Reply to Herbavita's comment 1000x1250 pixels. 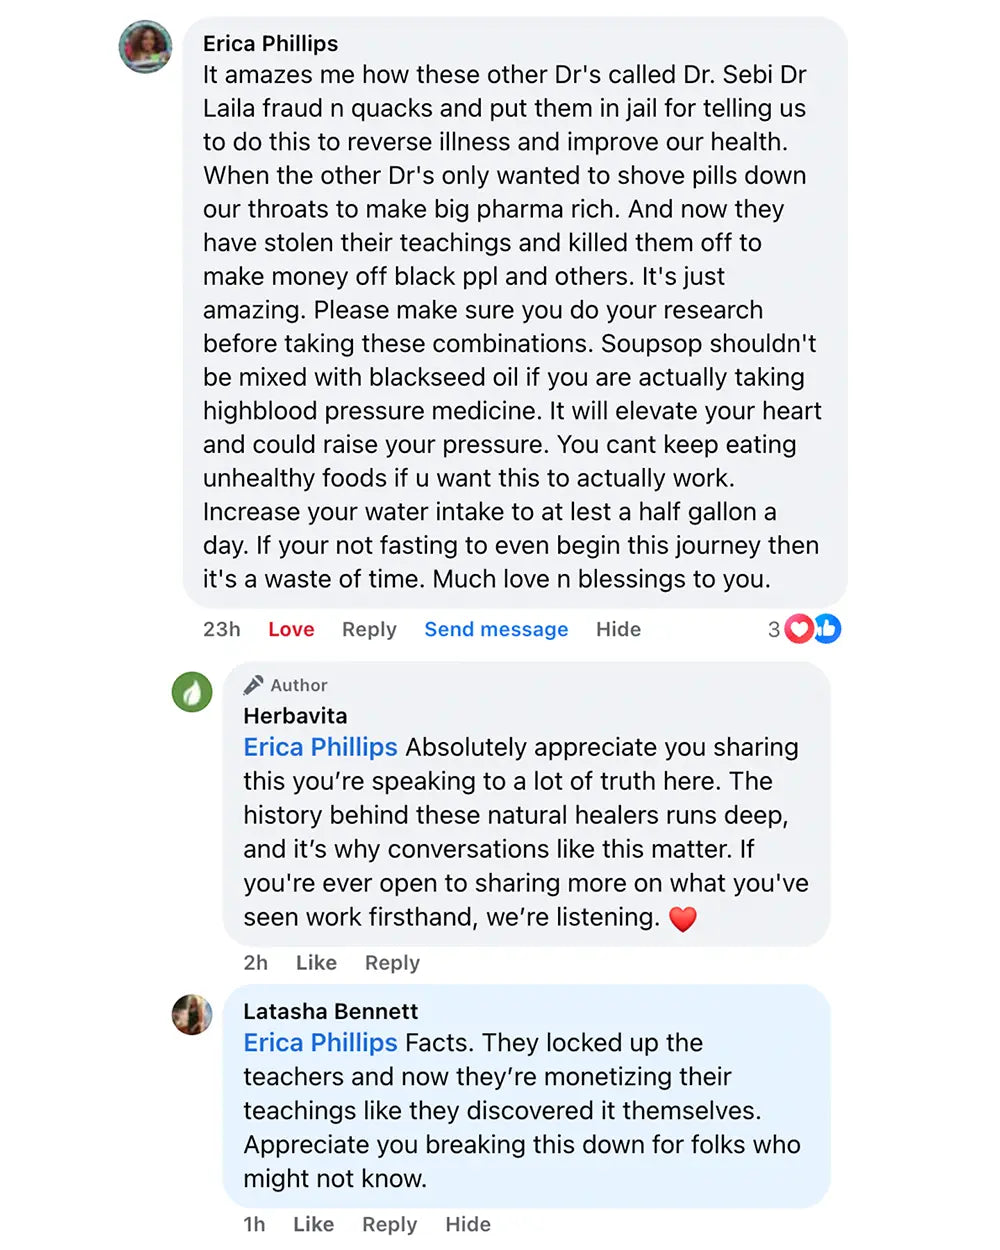pyautogui.click(x=392, y=963)
